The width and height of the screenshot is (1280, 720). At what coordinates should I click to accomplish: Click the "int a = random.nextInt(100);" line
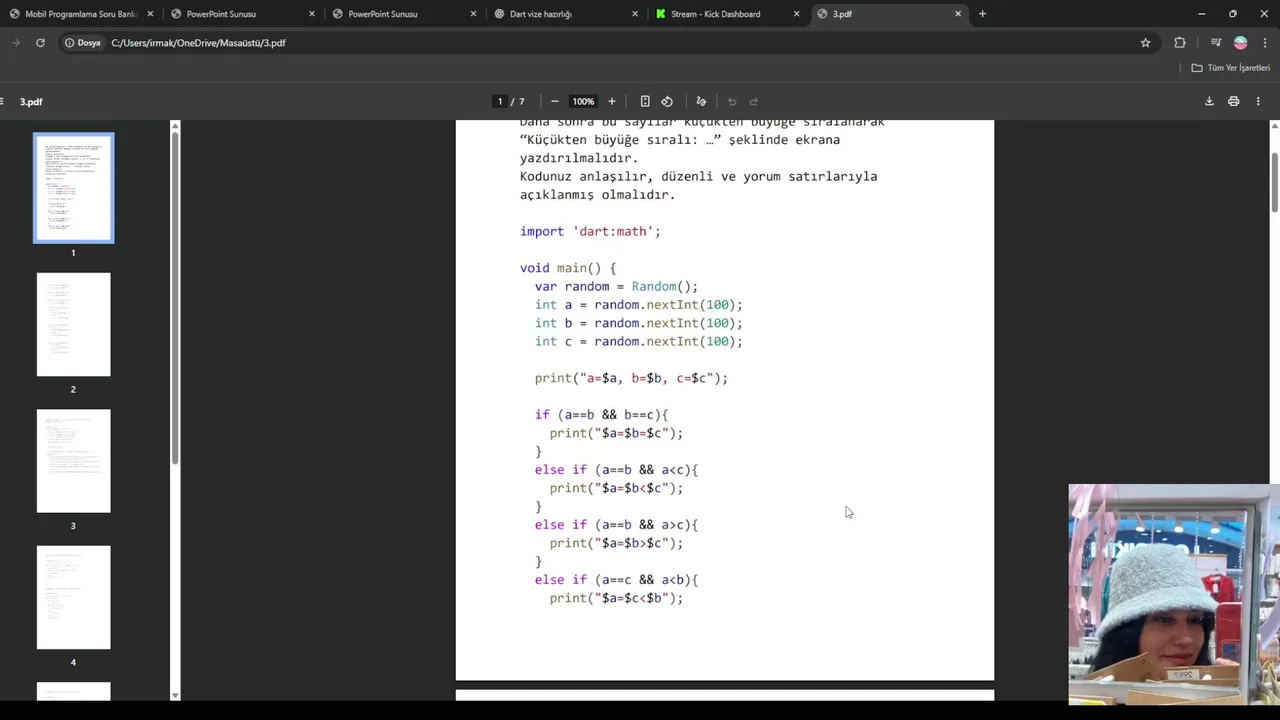(638, 304)
